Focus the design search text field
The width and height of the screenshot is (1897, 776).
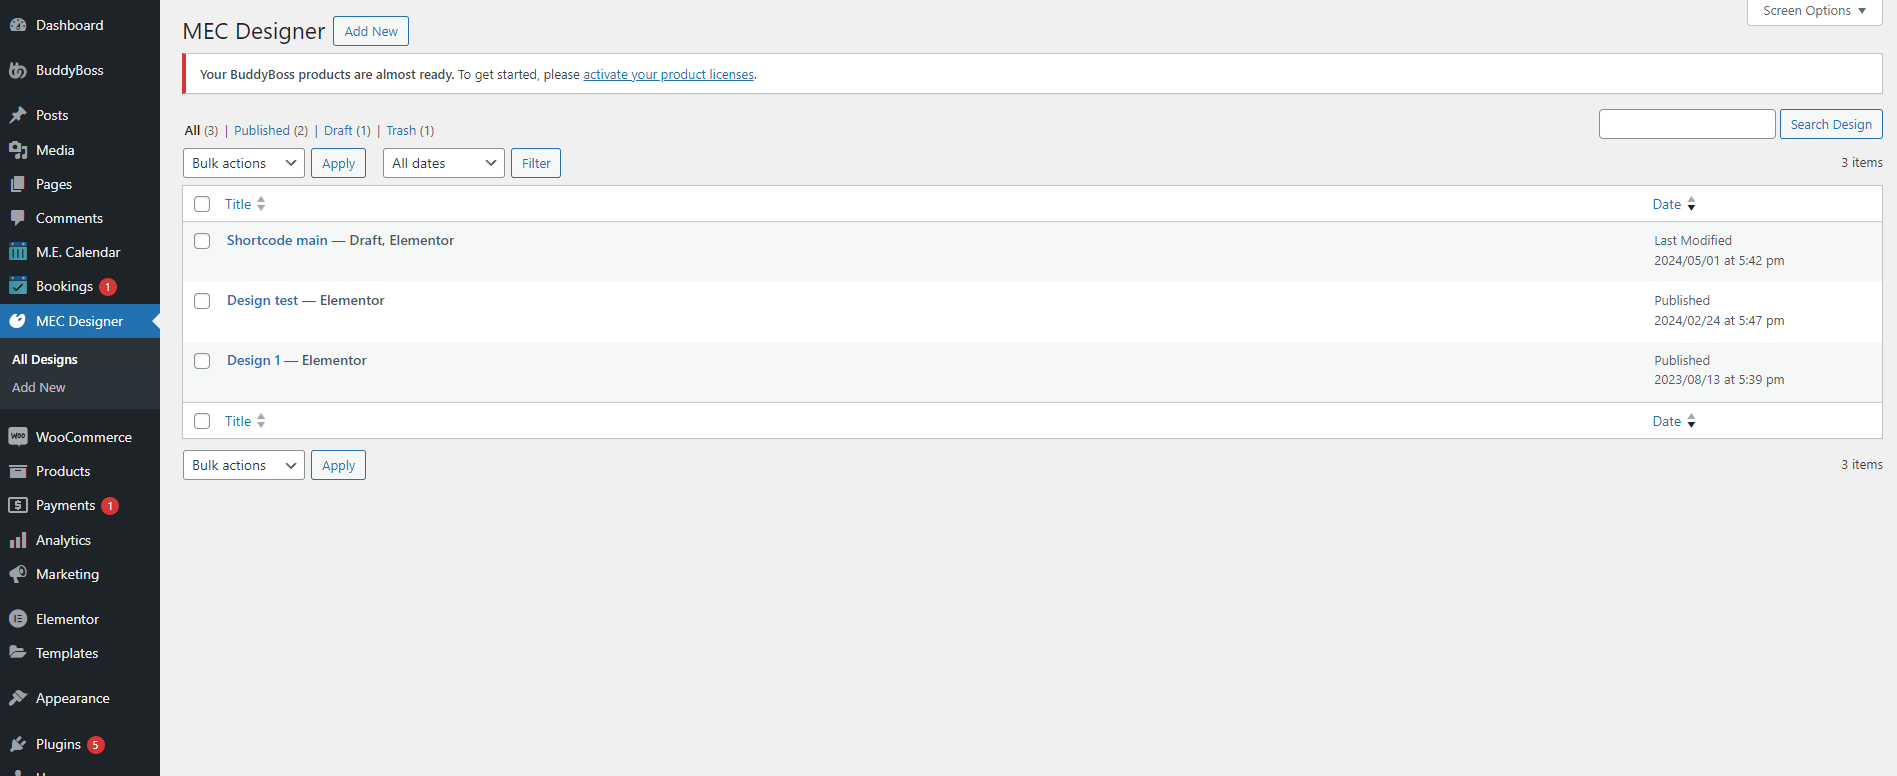1686,124
